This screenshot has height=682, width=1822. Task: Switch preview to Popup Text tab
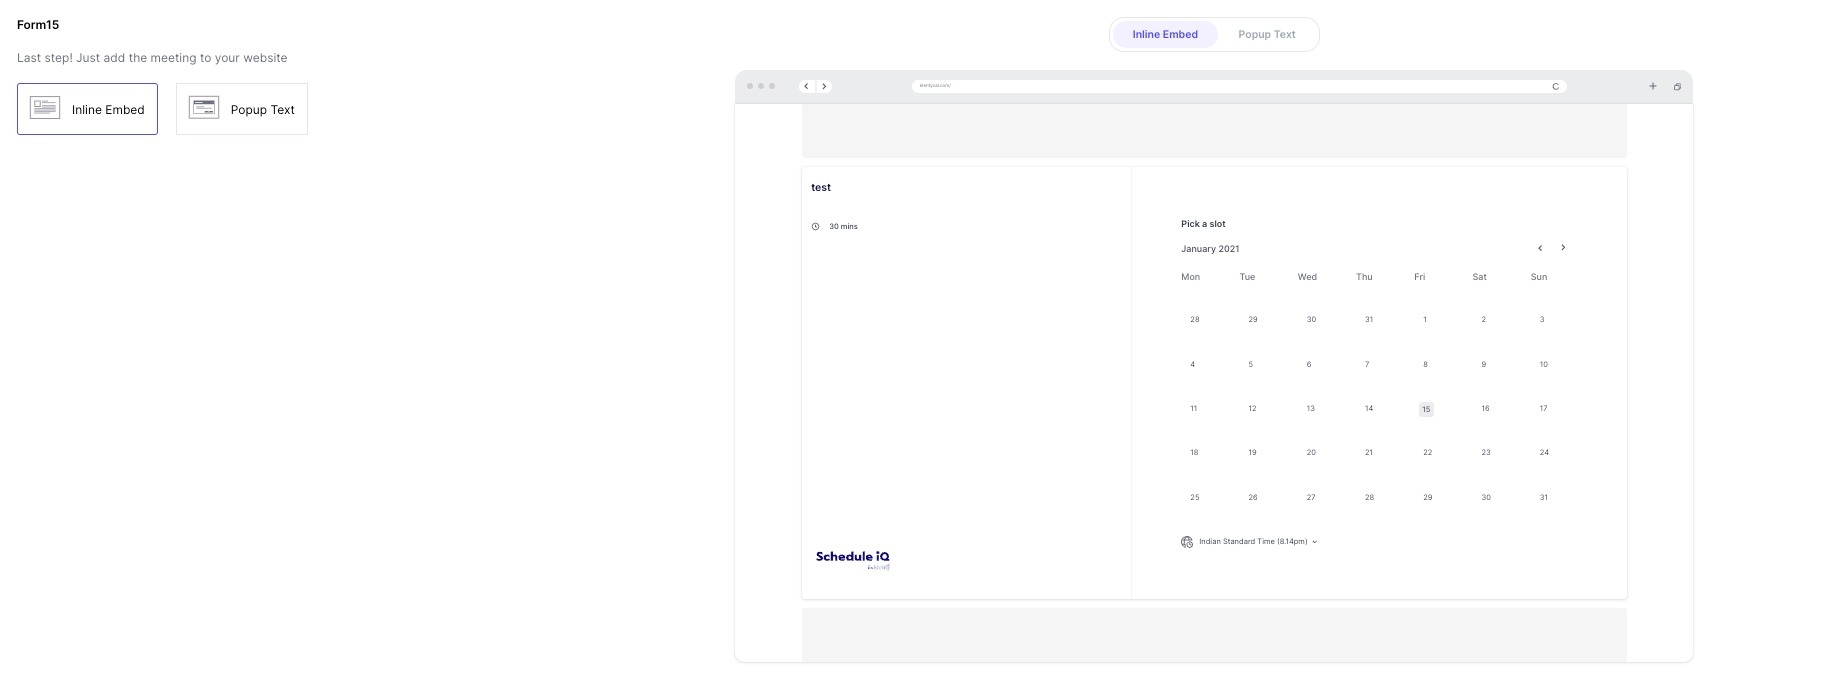(x=1266, y=34)
